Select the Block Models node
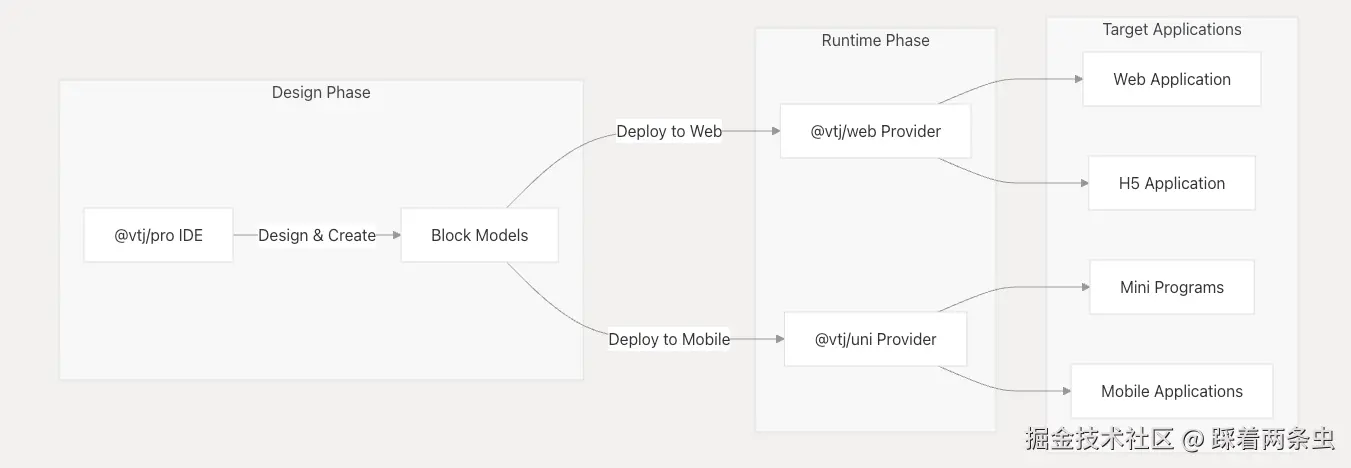The height and width of the screenshot is (468, 1351). (479, 235)
